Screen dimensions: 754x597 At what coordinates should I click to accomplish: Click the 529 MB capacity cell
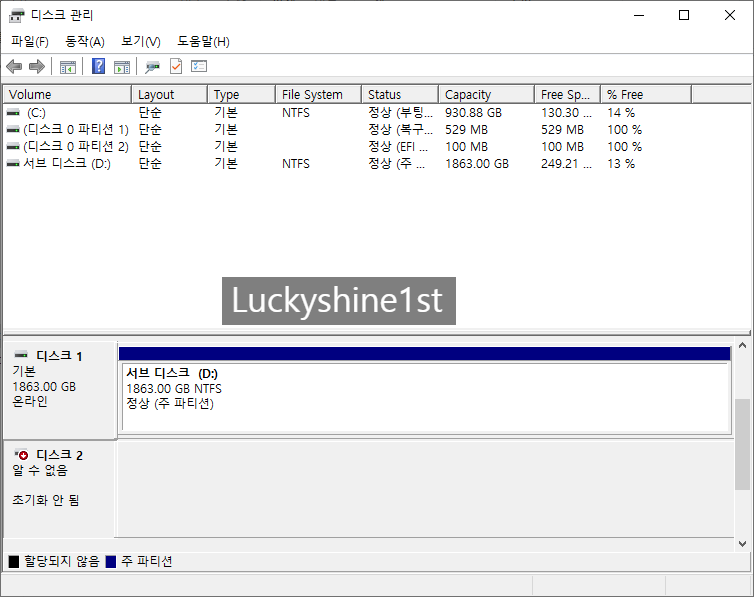(466, 129)
